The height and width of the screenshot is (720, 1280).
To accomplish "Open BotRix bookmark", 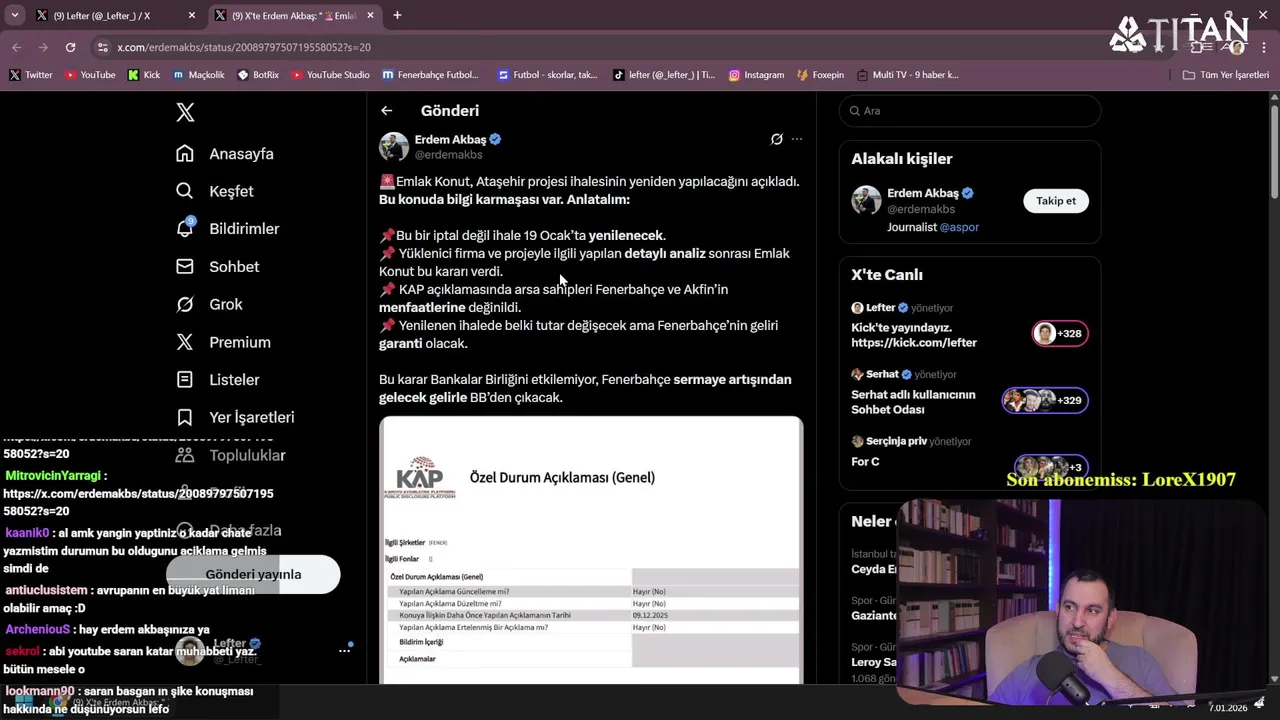I will coord(258,75).
